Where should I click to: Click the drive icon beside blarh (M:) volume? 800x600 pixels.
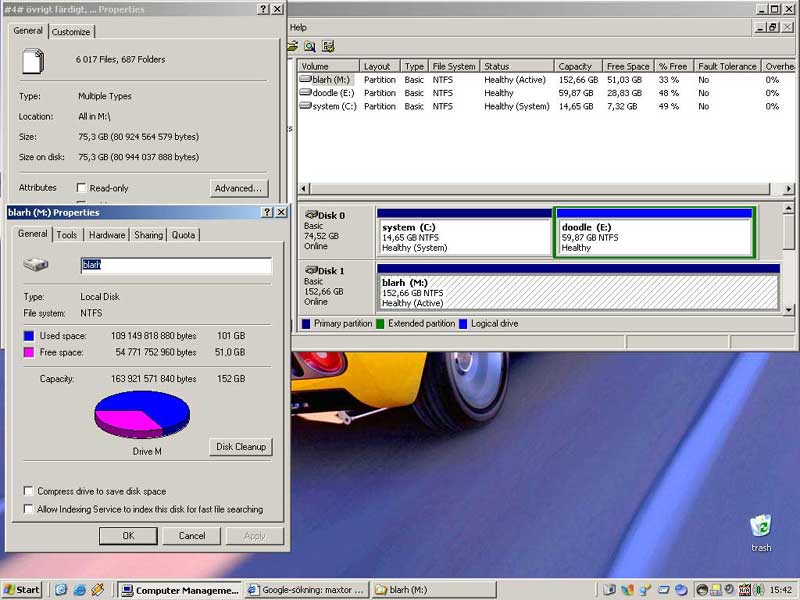[305, 79]
